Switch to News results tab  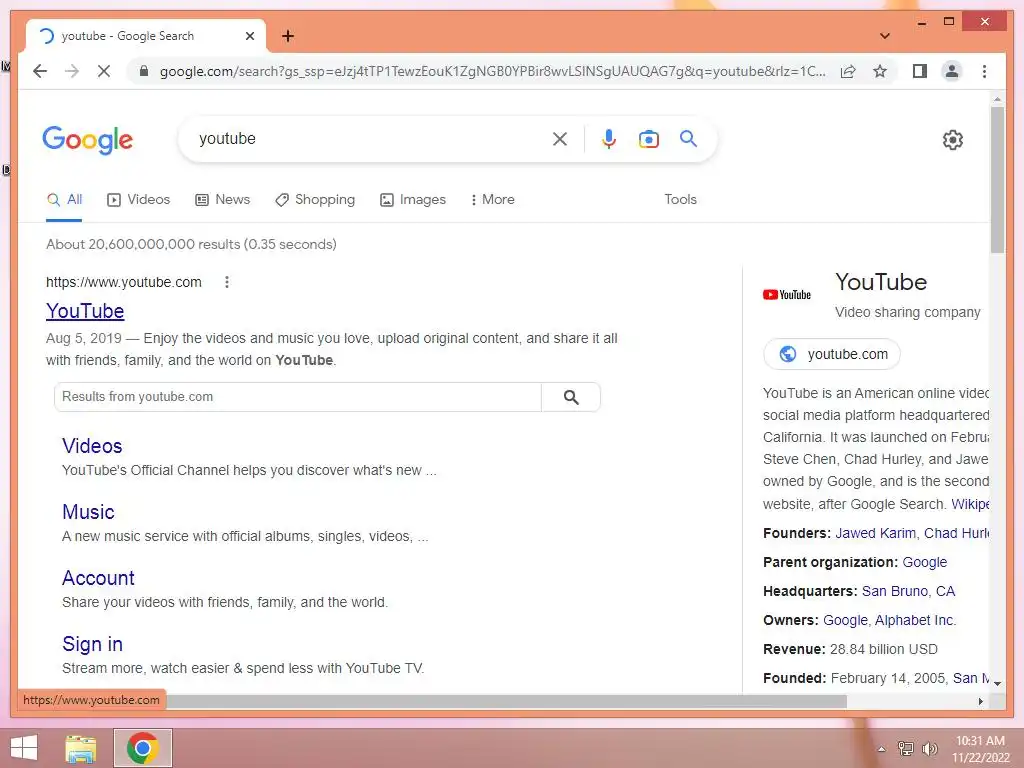click(x=223, y=200)
